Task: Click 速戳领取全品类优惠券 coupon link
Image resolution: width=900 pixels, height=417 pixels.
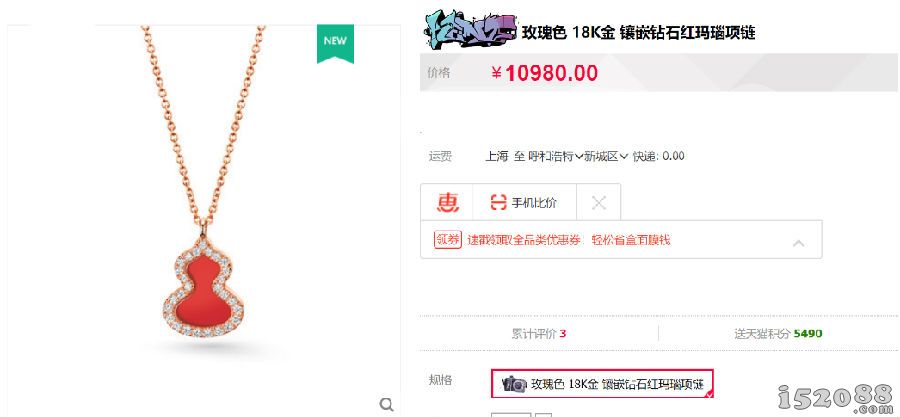Action: click(x=523, y=240)
